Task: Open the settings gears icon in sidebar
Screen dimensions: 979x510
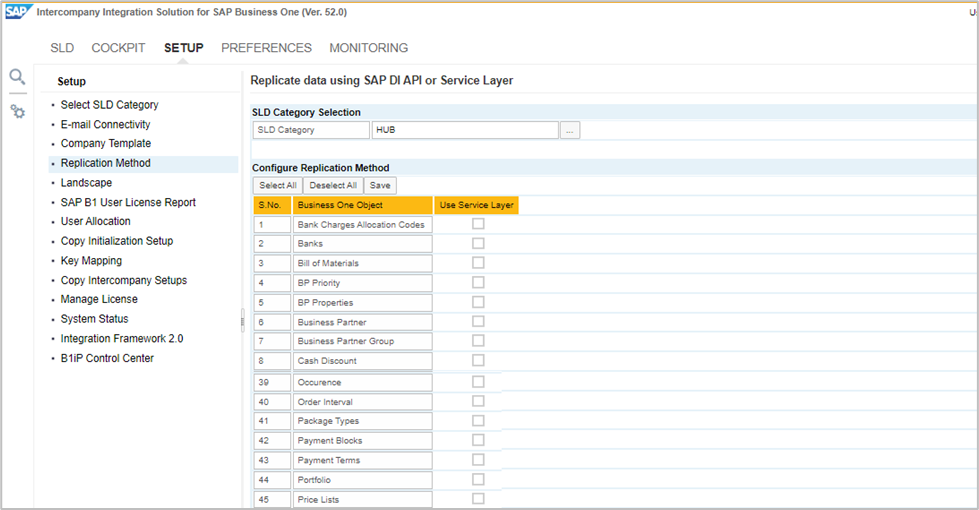Action: click(18, 111)
